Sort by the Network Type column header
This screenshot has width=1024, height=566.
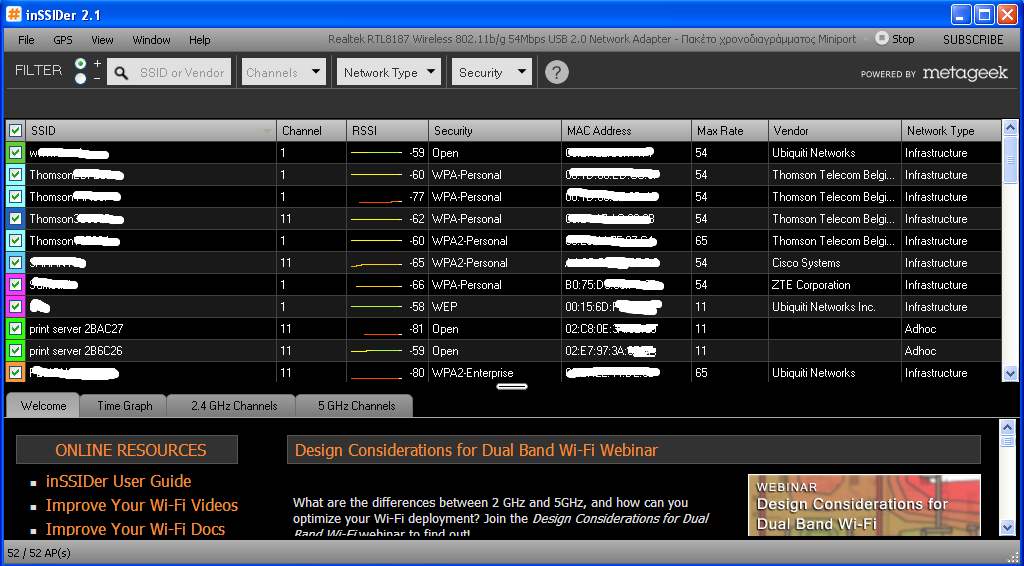pos(951,131)
